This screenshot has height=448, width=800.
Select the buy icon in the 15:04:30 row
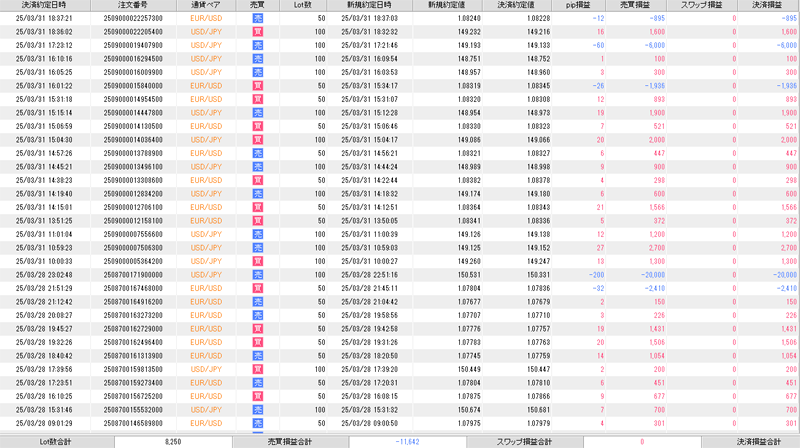click(x=258, y=140)
